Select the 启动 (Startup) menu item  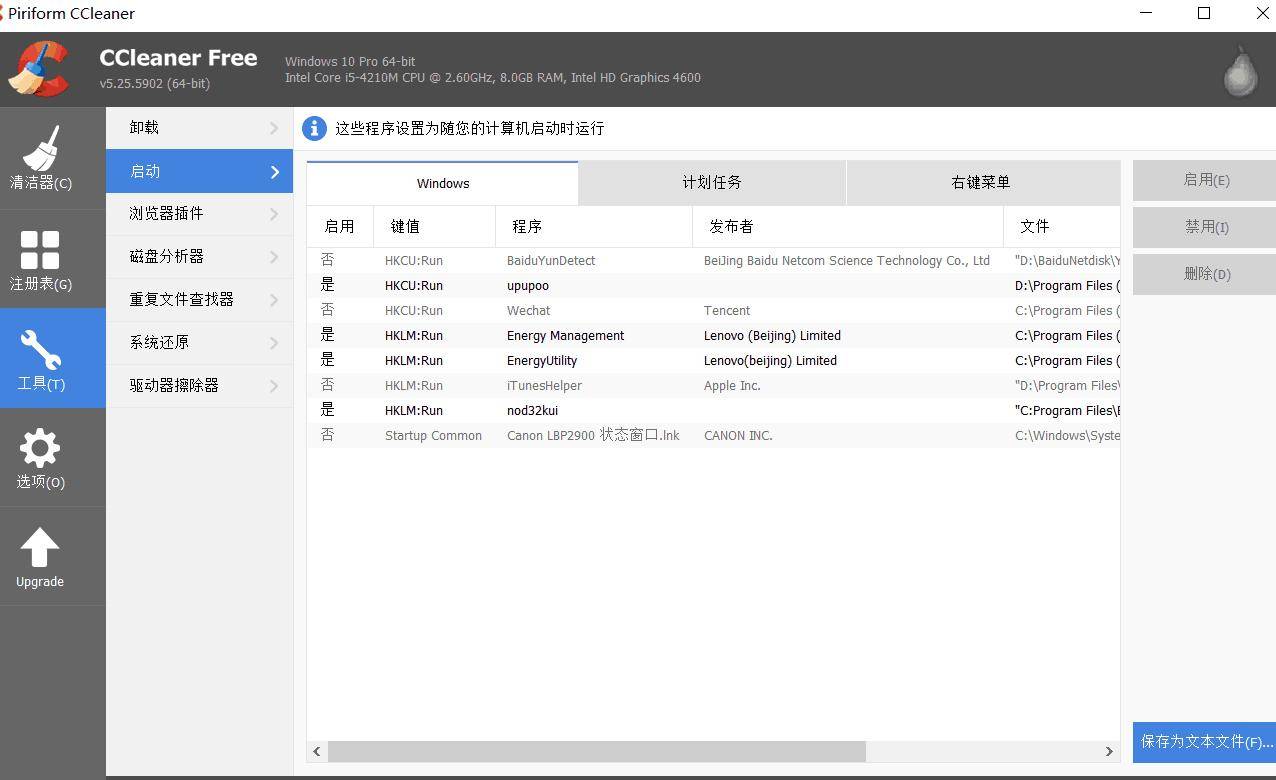199,171
